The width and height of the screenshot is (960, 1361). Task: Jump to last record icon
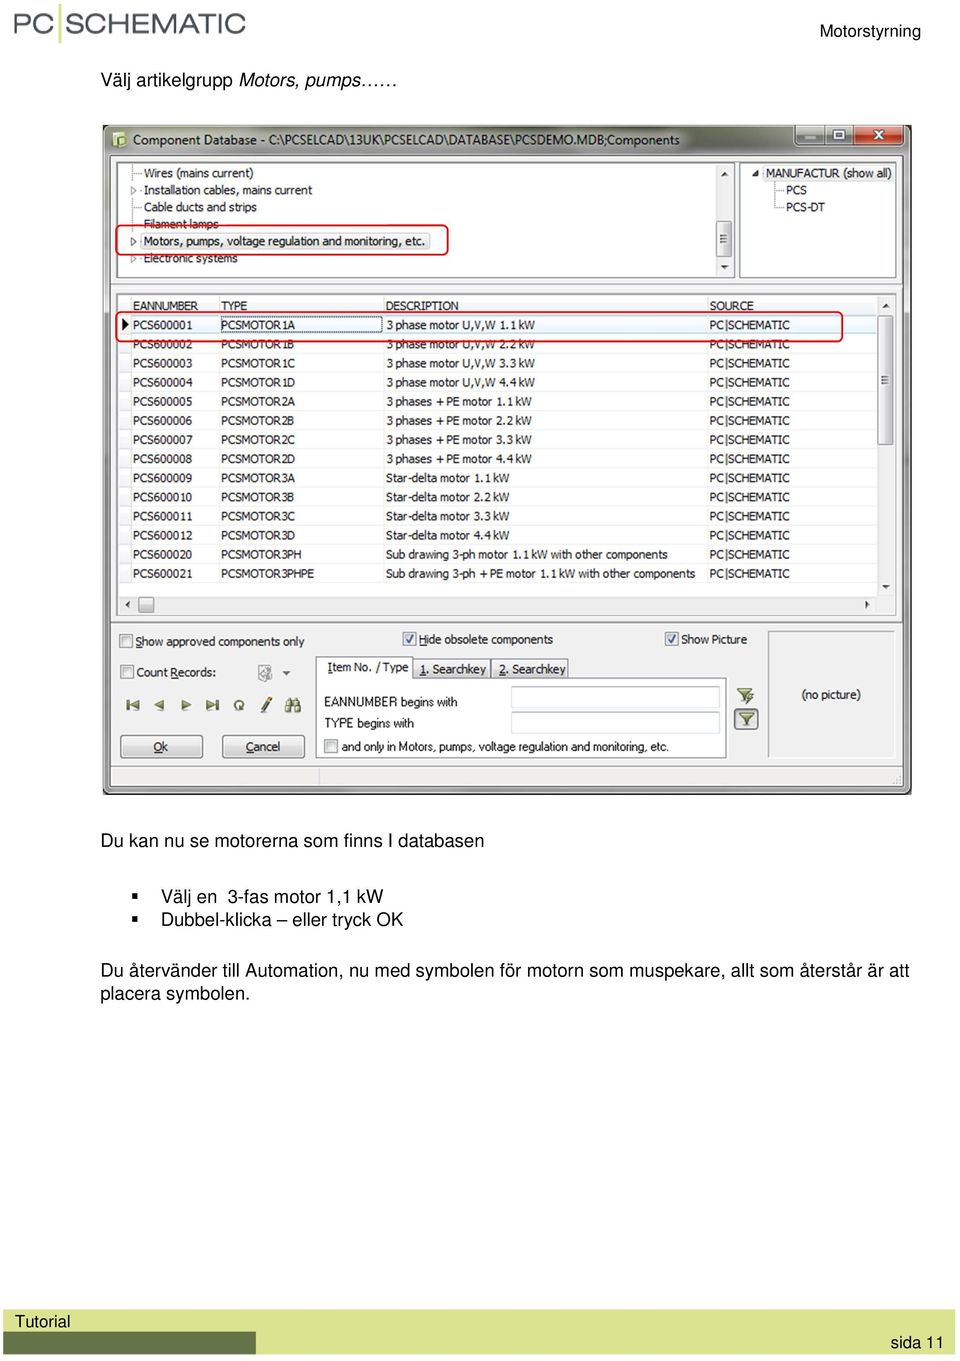pyautogui.click(x=212, y=705)
